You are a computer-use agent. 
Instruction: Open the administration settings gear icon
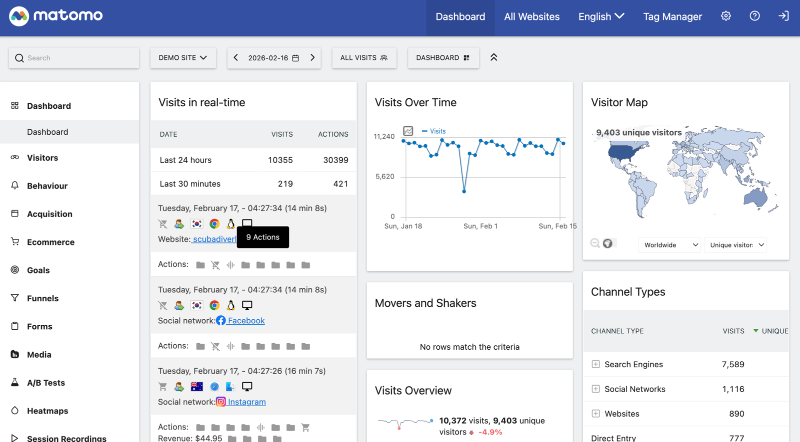click(726, 17)
